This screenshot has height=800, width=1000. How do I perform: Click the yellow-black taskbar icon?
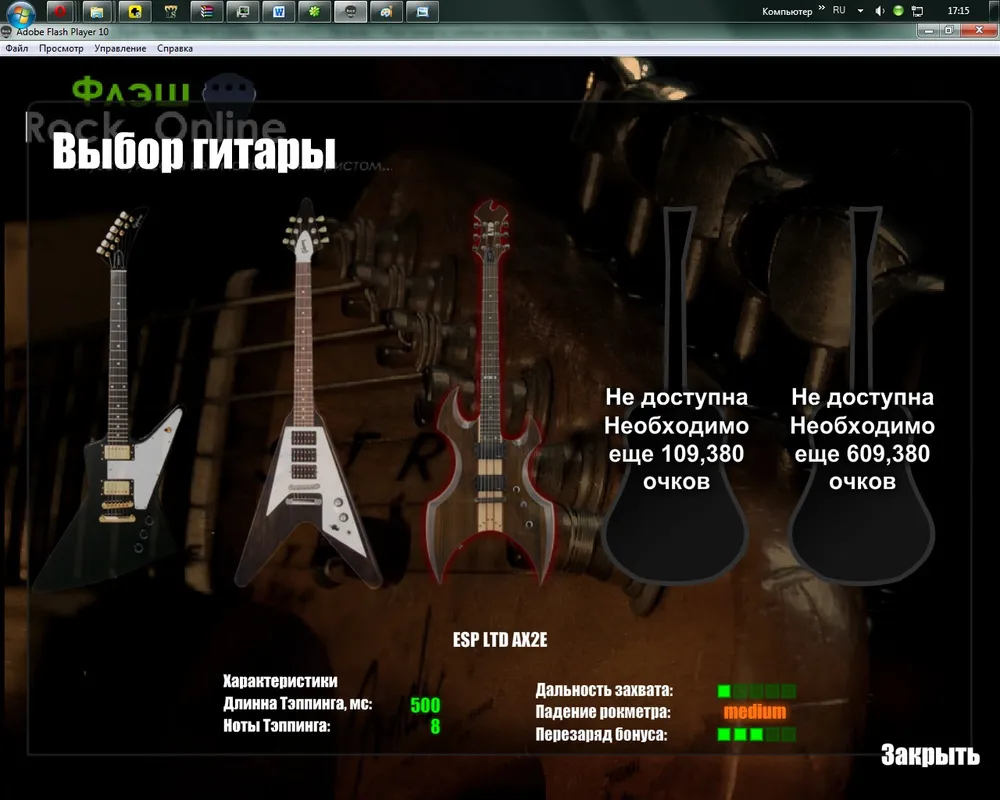pos(135,11)
